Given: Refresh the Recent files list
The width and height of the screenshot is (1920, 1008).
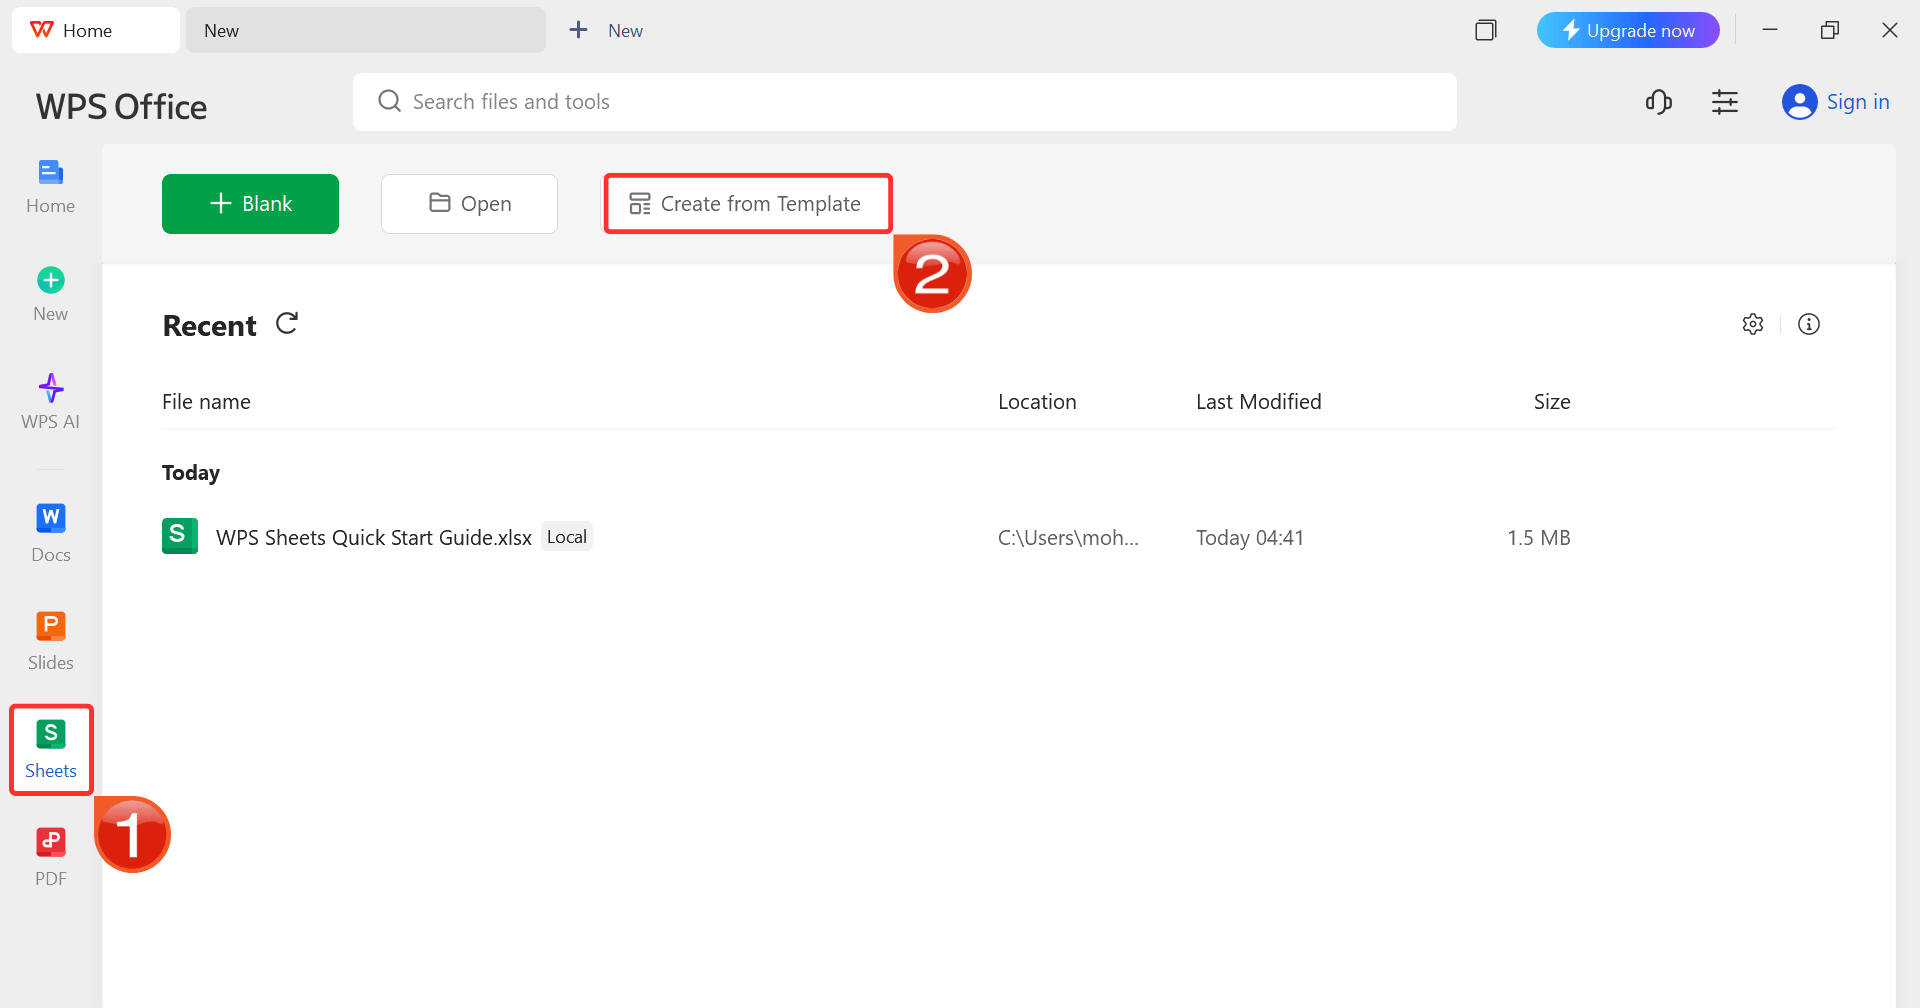Looking at the screenshot, I should [x=287, y=324].
